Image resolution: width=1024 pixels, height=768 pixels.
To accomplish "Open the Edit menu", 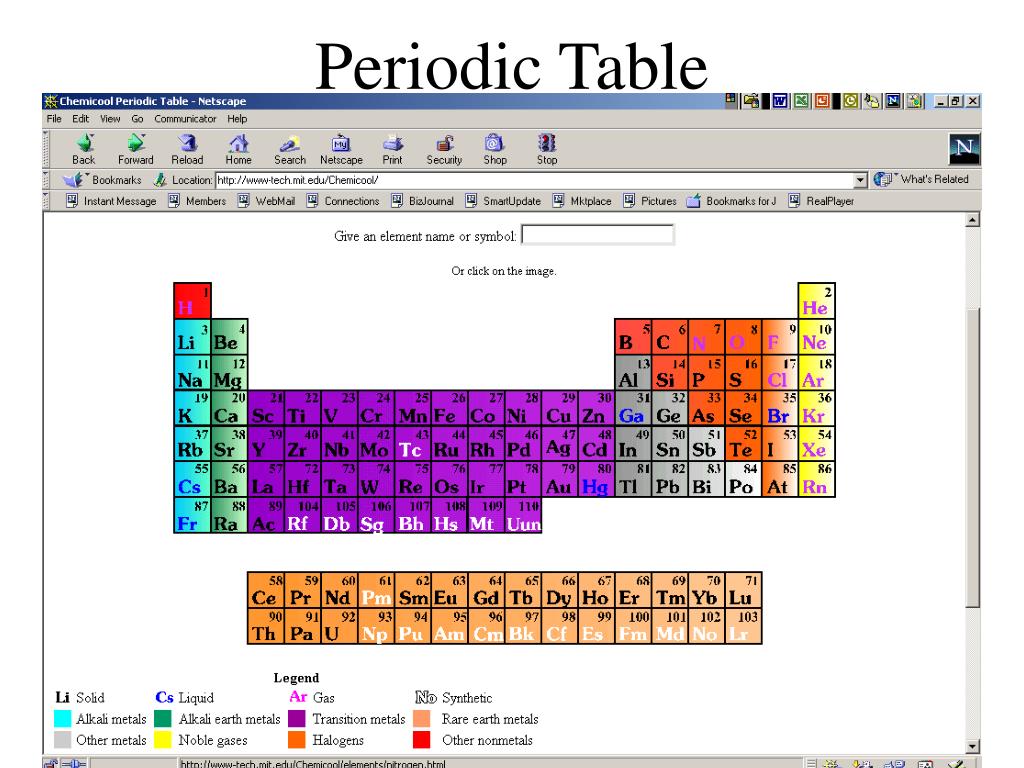I will point(80,119).
